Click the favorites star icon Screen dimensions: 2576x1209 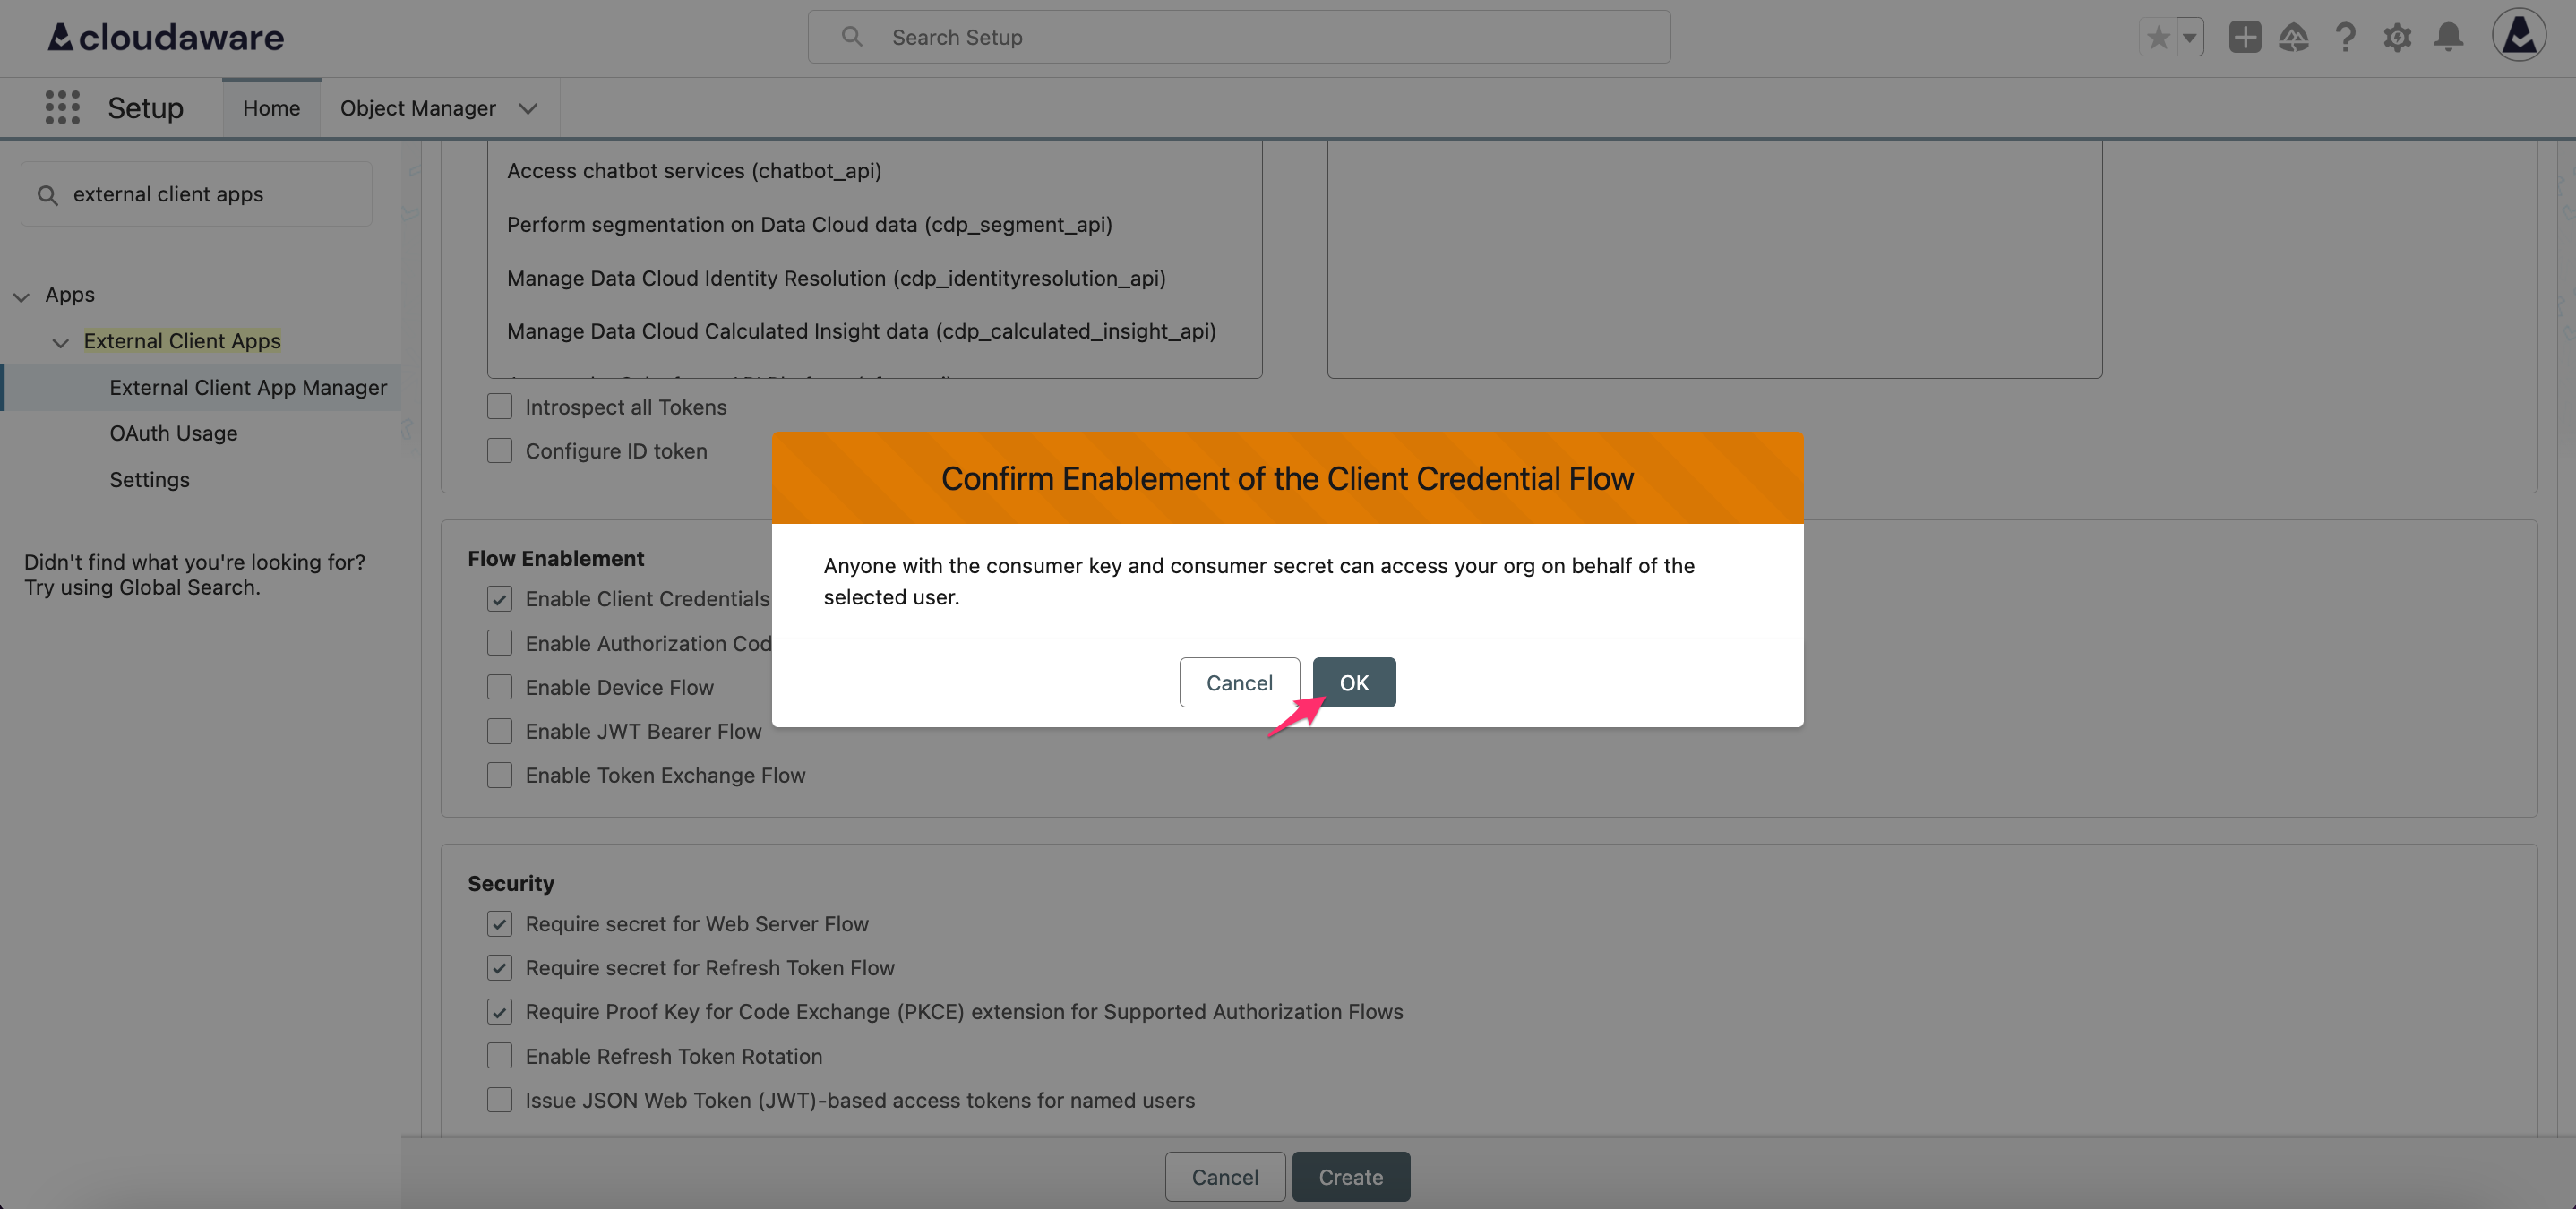(x=2159, y=37)
